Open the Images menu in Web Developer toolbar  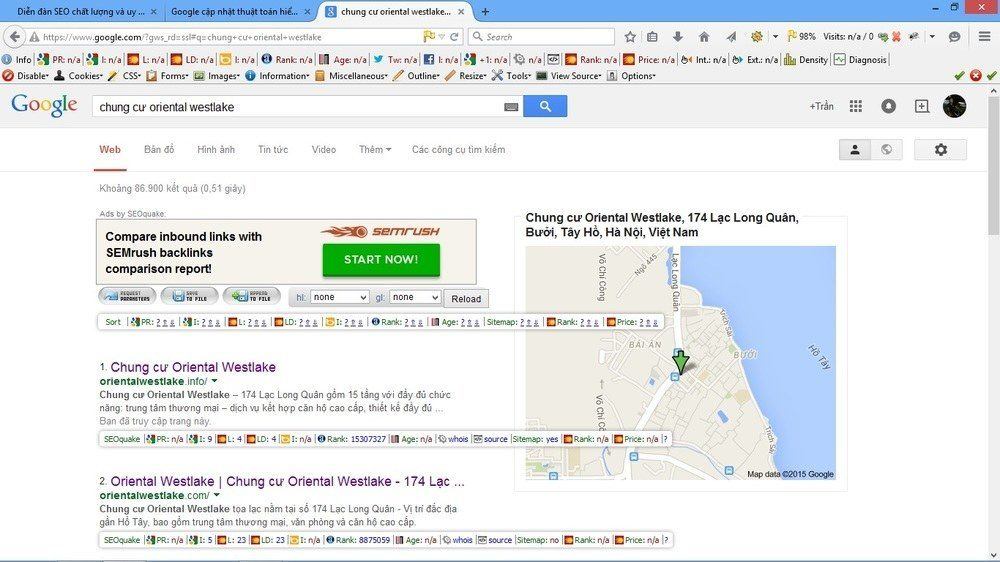point(217,75)
